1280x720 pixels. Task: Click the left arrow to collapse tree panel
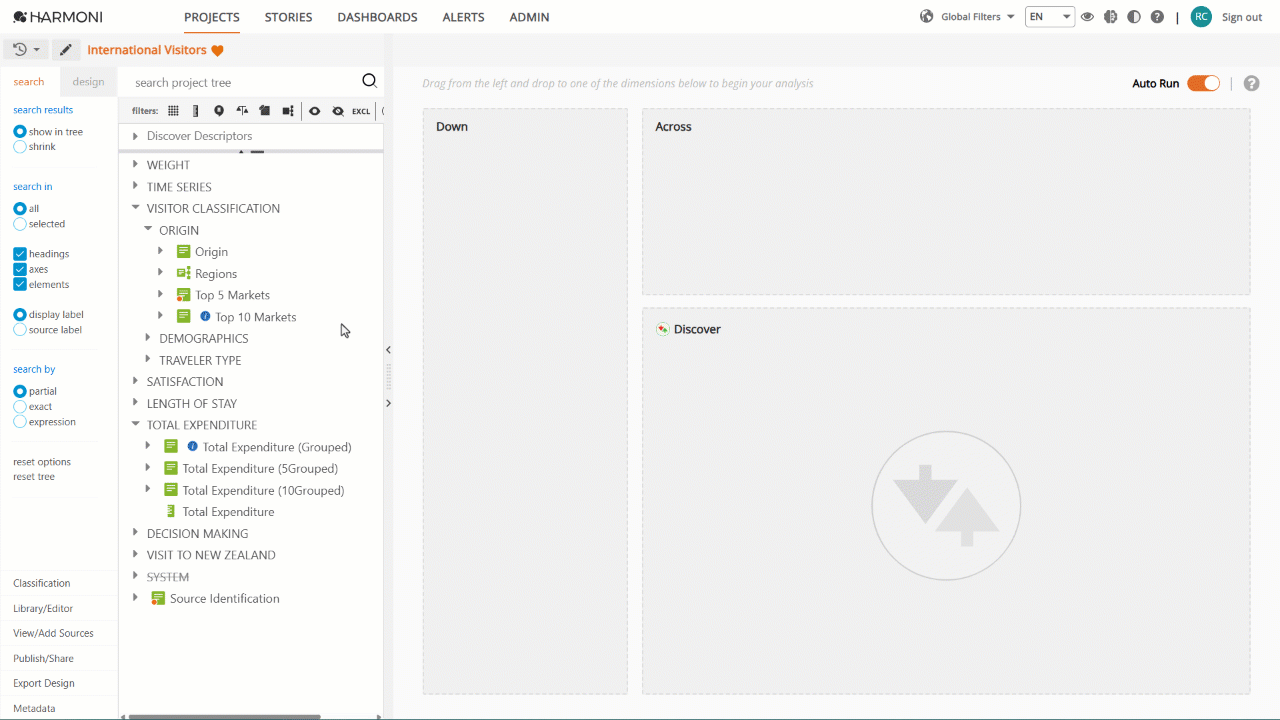[388, 350]
